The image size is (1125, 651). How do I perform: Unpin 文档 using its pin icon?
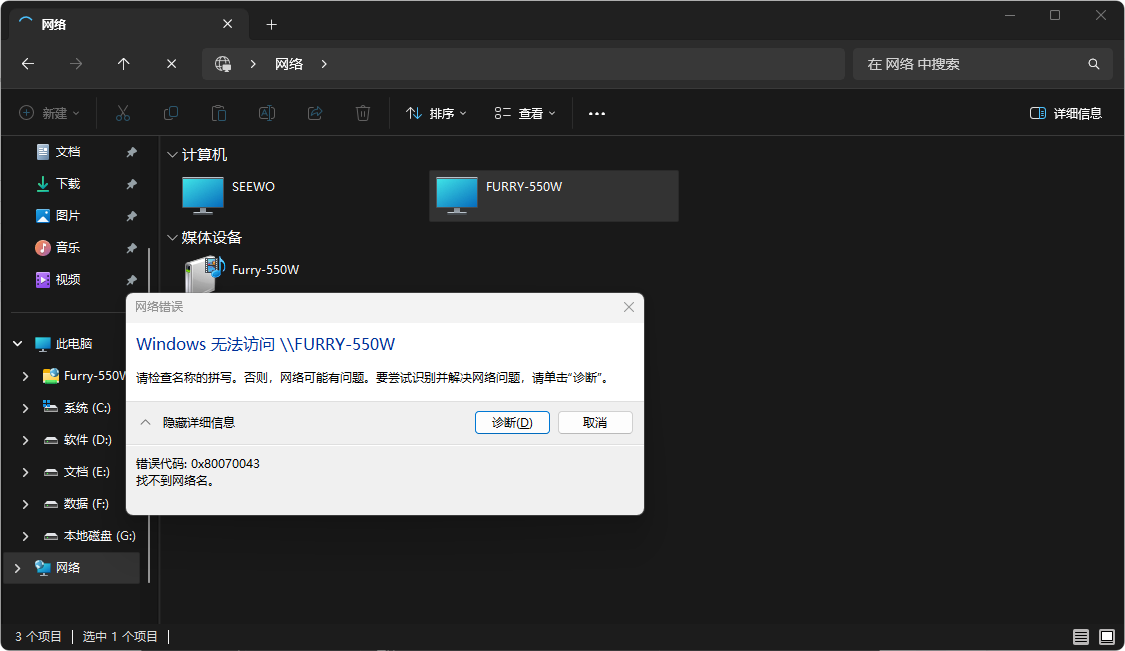click(x=131, y=152)
